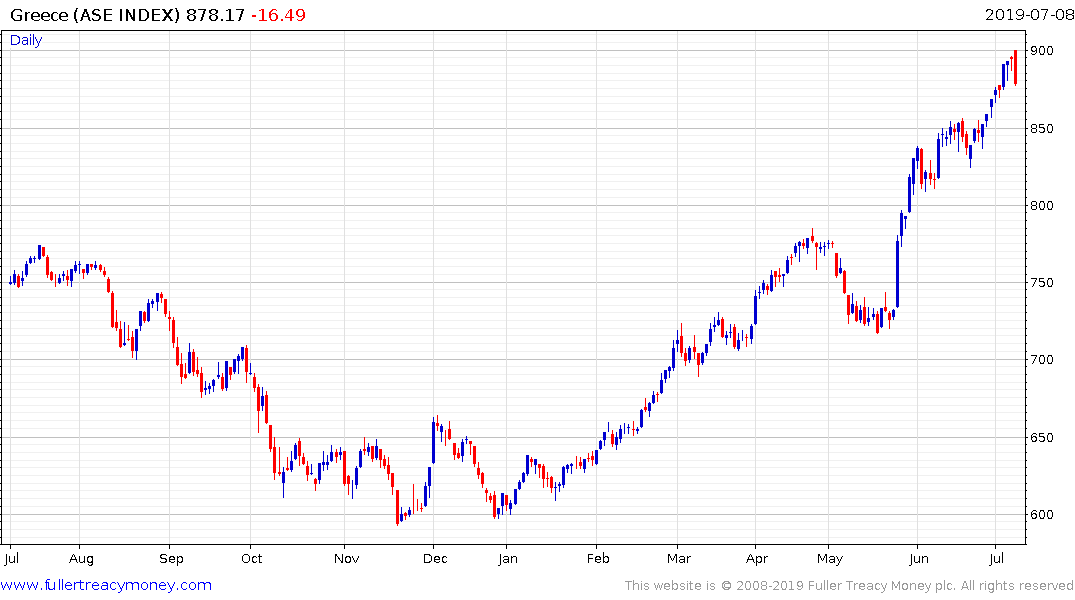The width and height of the screenshot is (1075, 600).
Task: Click the chart title 'Greece (ASE INDEX)'
Action: point(95,15)
